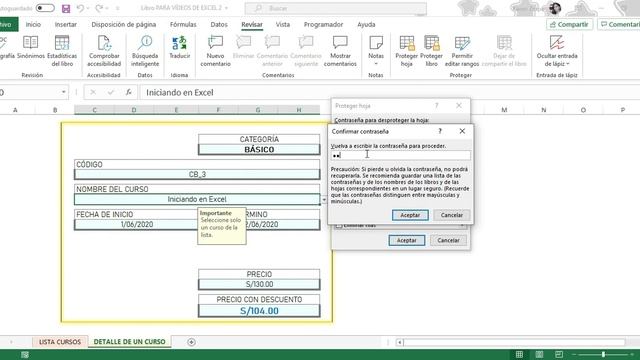This screenshot has width=640, height=360.
Task: Open the Insertar ribbon tab
Action: click(x=66, y=24)
